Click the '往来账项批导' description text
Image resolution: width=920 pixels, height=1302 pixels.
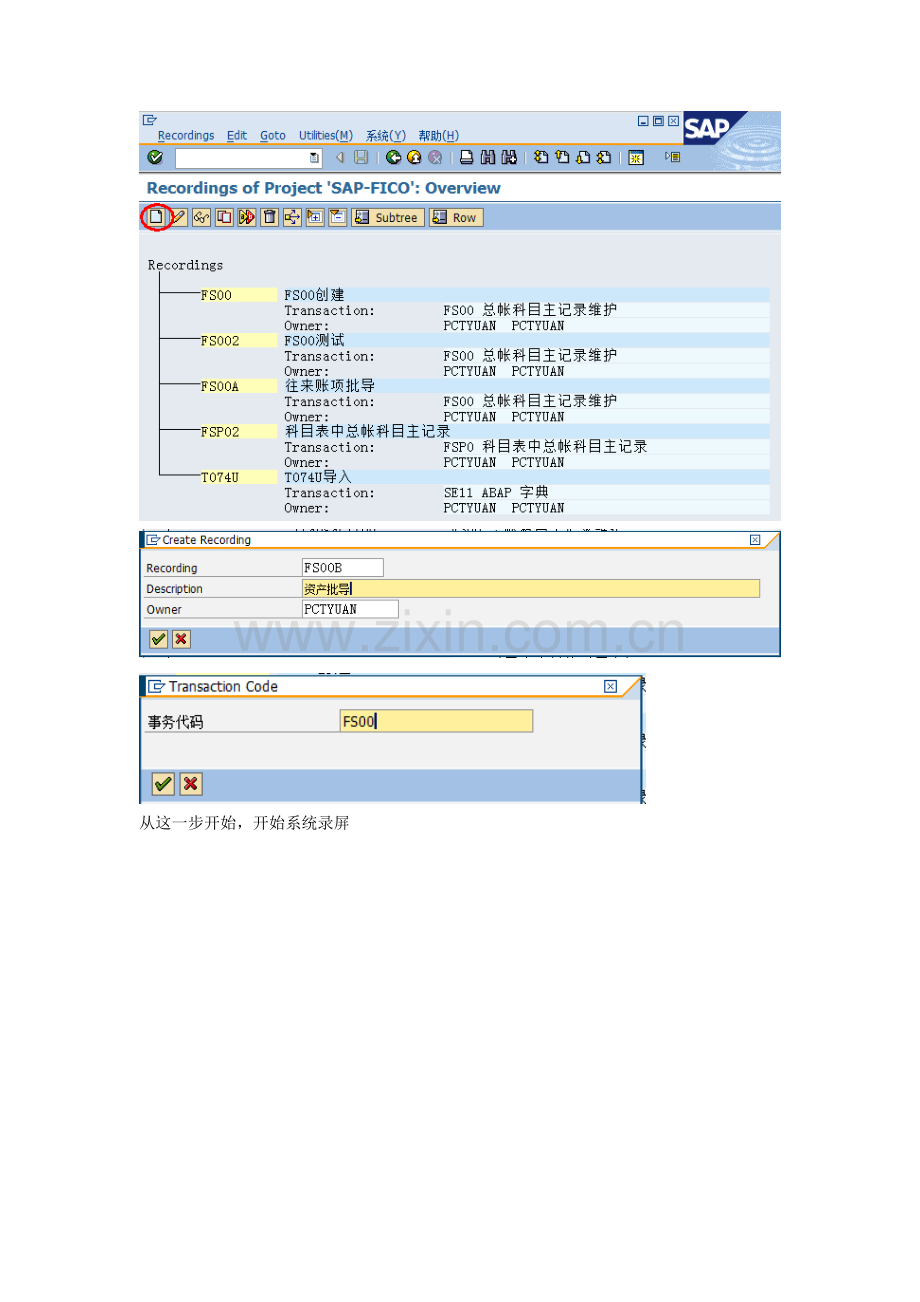330,386
